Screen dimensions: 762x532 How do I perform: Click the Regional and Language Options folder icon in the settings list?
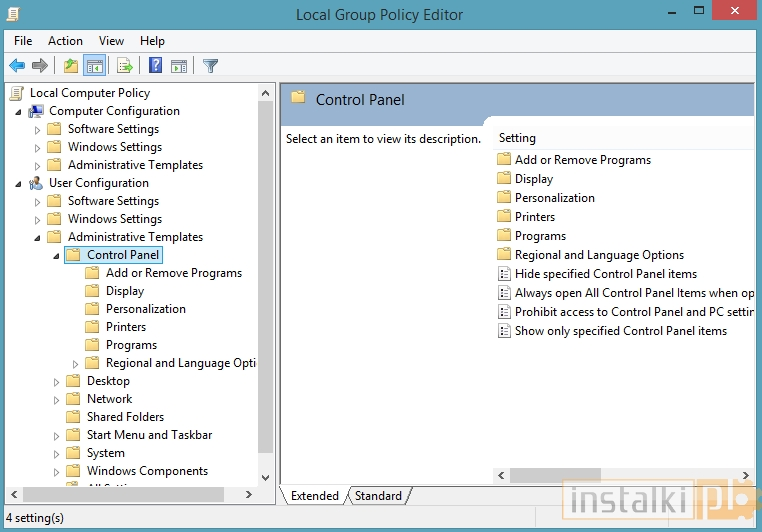[504, 254]
